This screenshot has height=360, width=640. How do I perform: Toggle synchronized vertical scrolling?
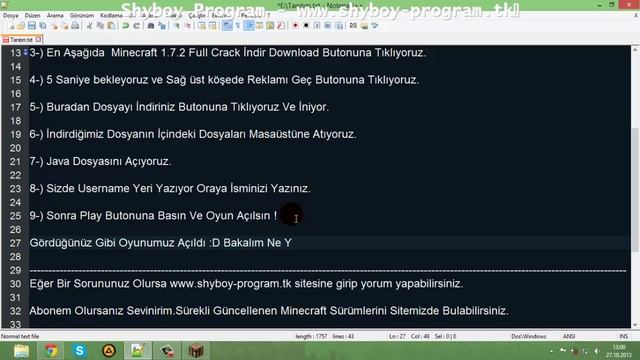tap(201, 26)
